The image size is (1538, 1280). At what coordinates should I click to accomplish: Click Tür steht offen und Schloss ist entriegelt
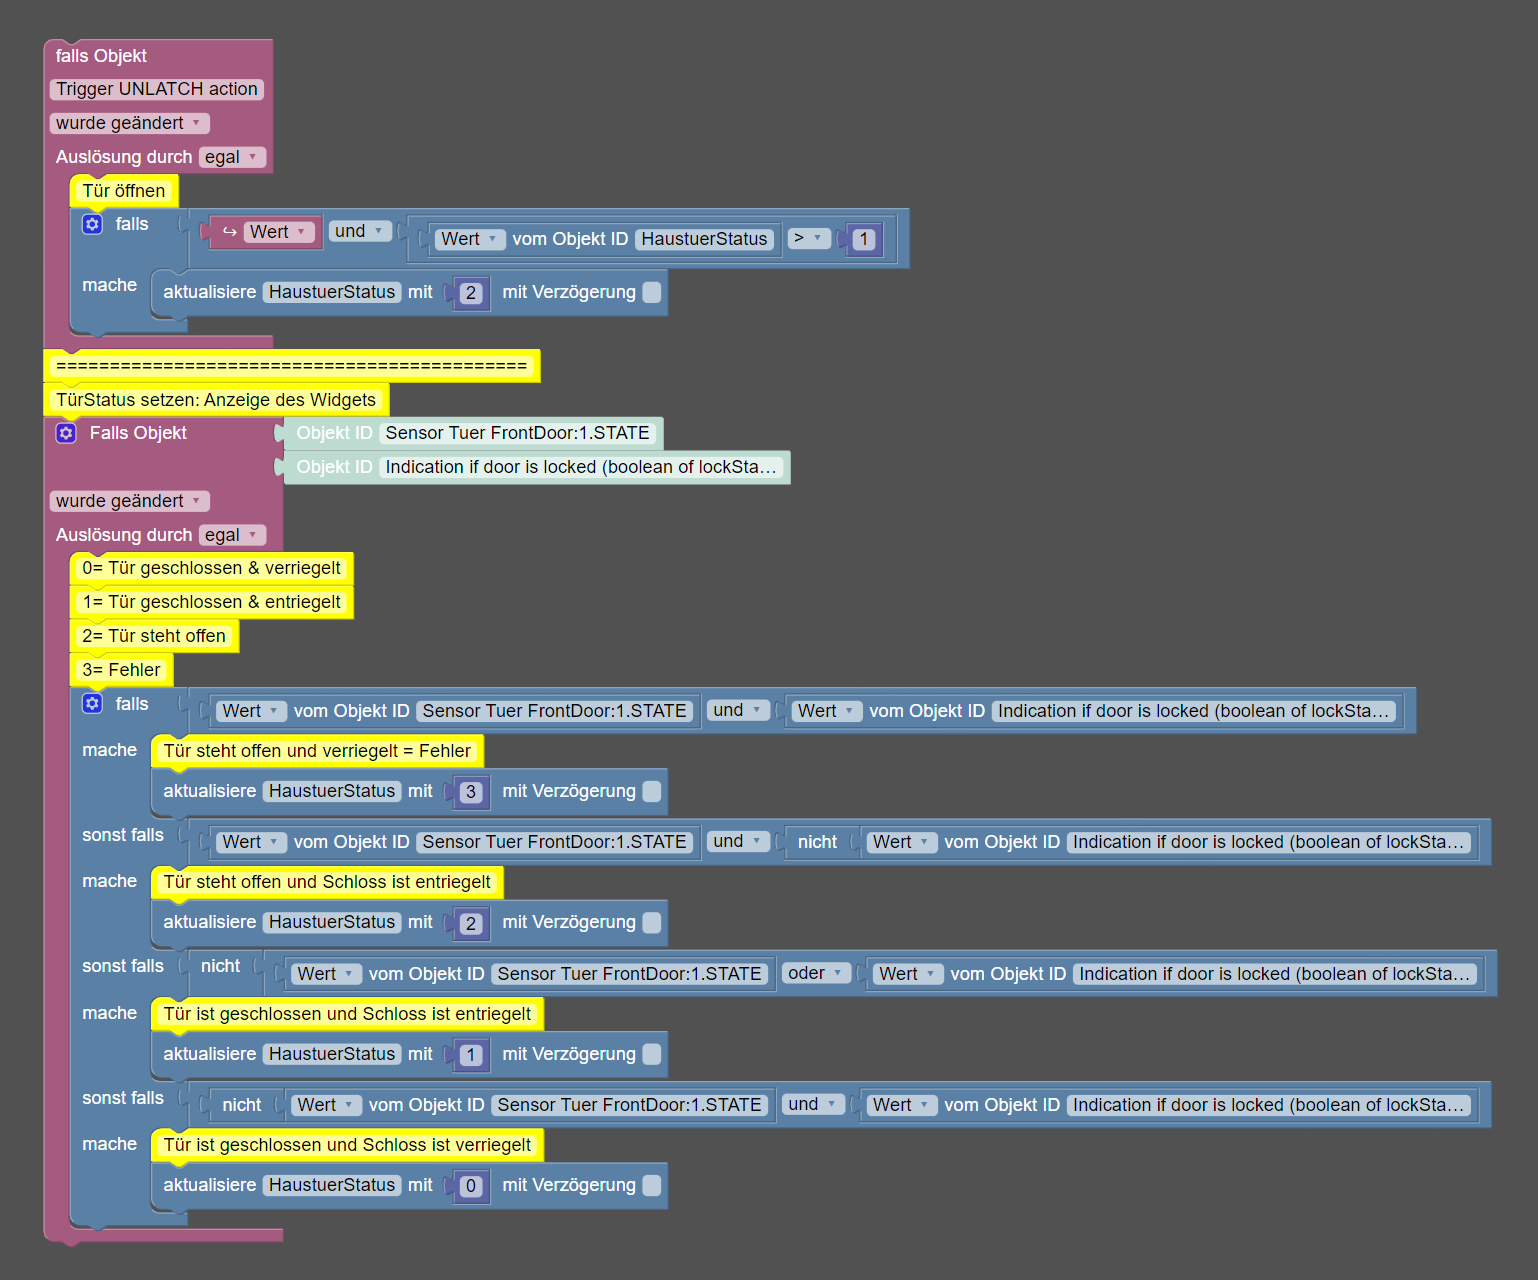327,882
